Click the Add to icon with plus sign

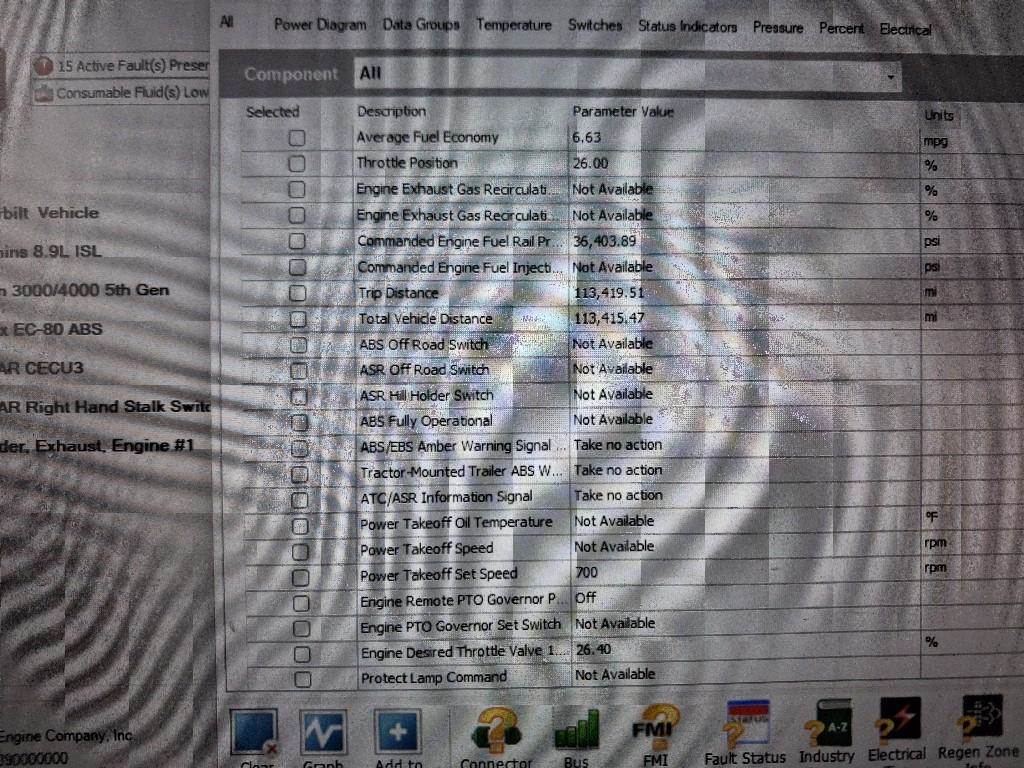click(397, 733)
